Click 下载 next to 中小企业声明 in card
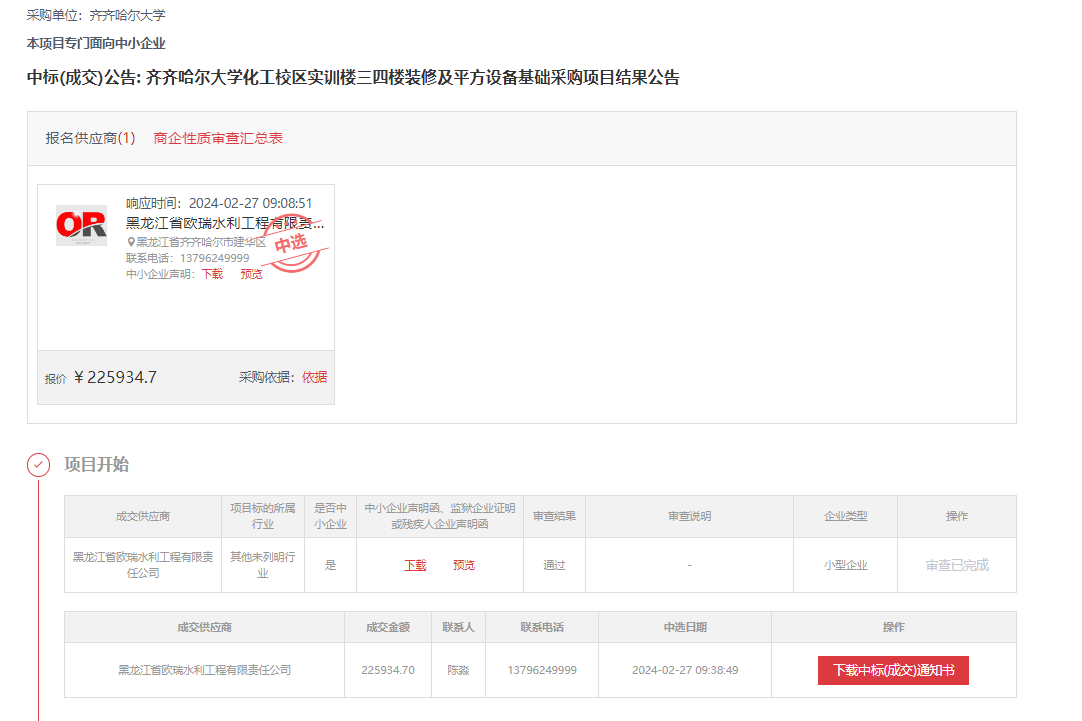The width and height of the screenshot is (1082, 721). pos(212,274)
